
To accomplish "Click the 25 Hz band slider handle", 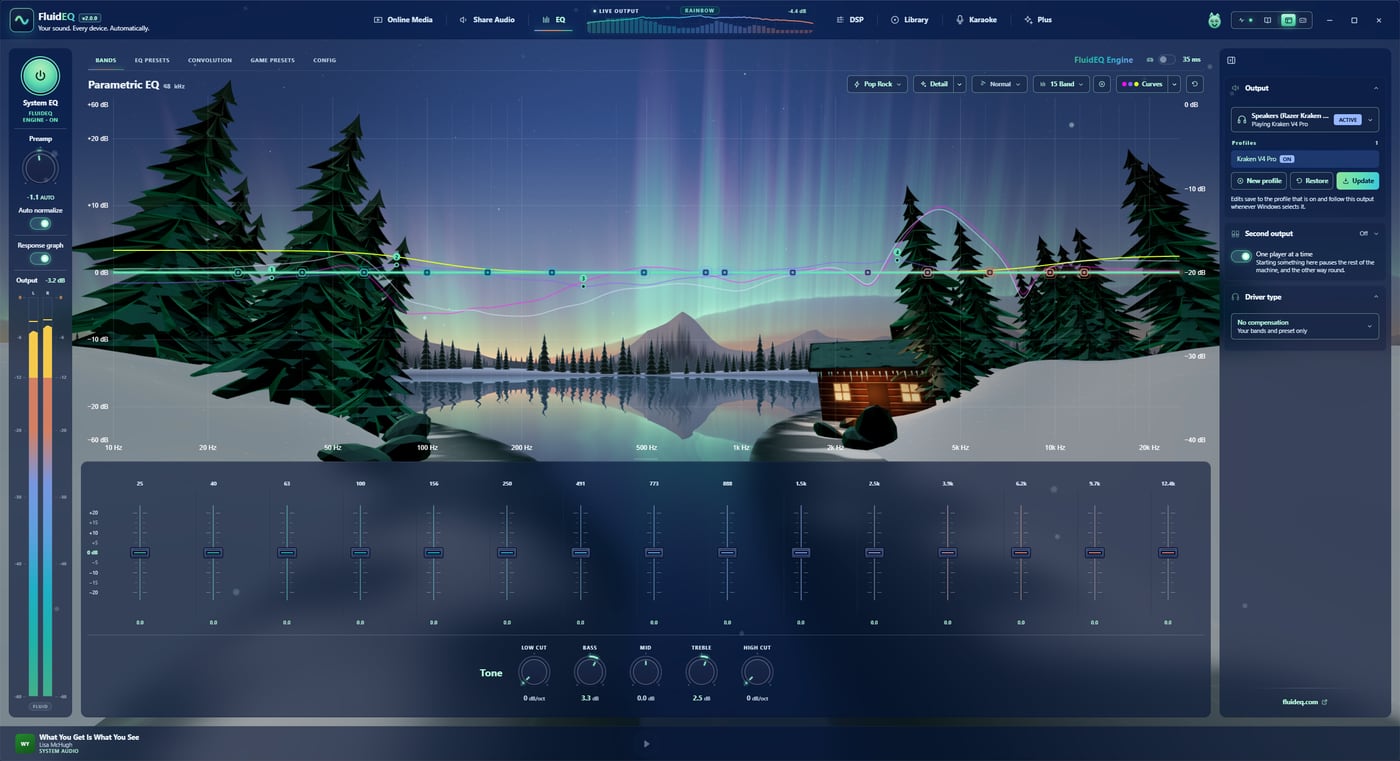I will pyautogui.click(x=140, y=552).
